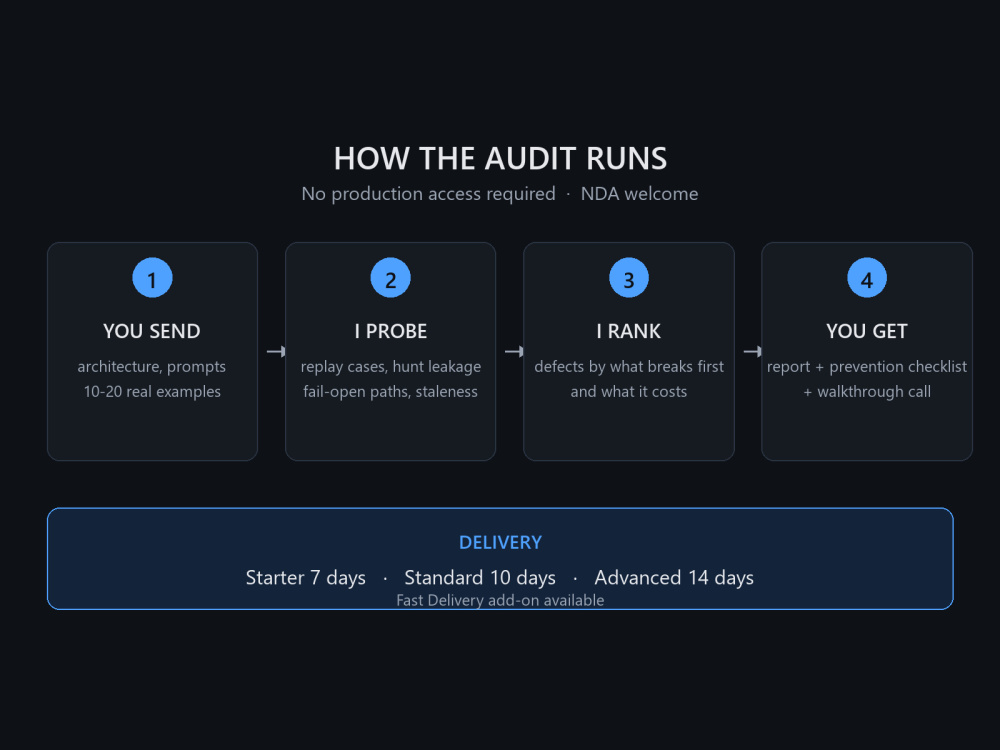The height and width of the screenshot is (750, 1000).
Task: Click 'Advanced 14 days' text
Action: [x=674, y=578]
